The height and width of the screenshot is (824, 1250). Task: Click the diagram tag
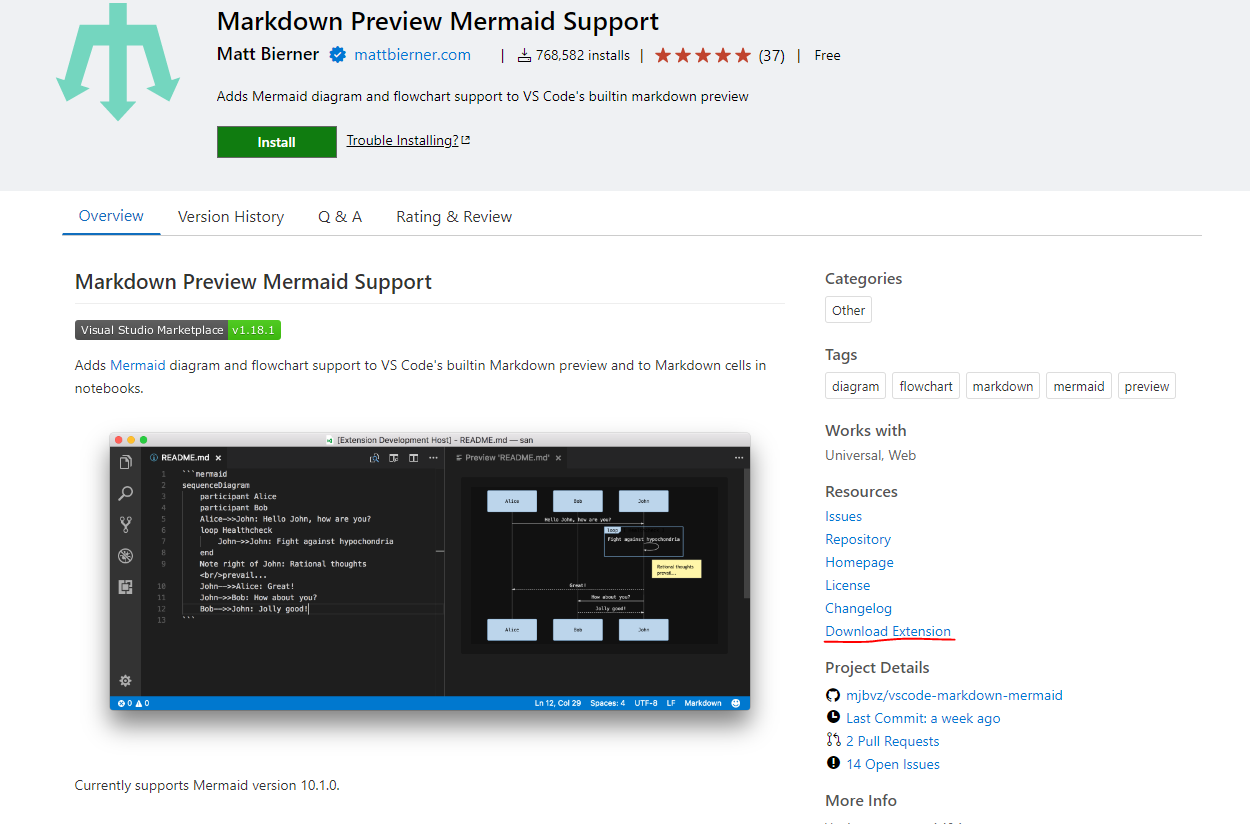click(x=855, y=386)
